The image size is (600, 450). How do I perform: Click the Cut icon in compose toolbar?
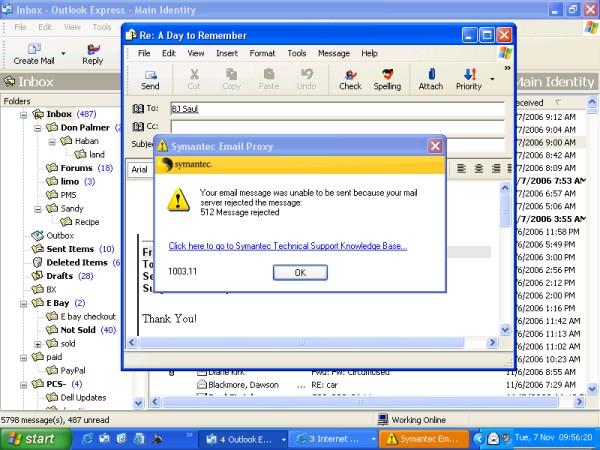tap(194, 80)
